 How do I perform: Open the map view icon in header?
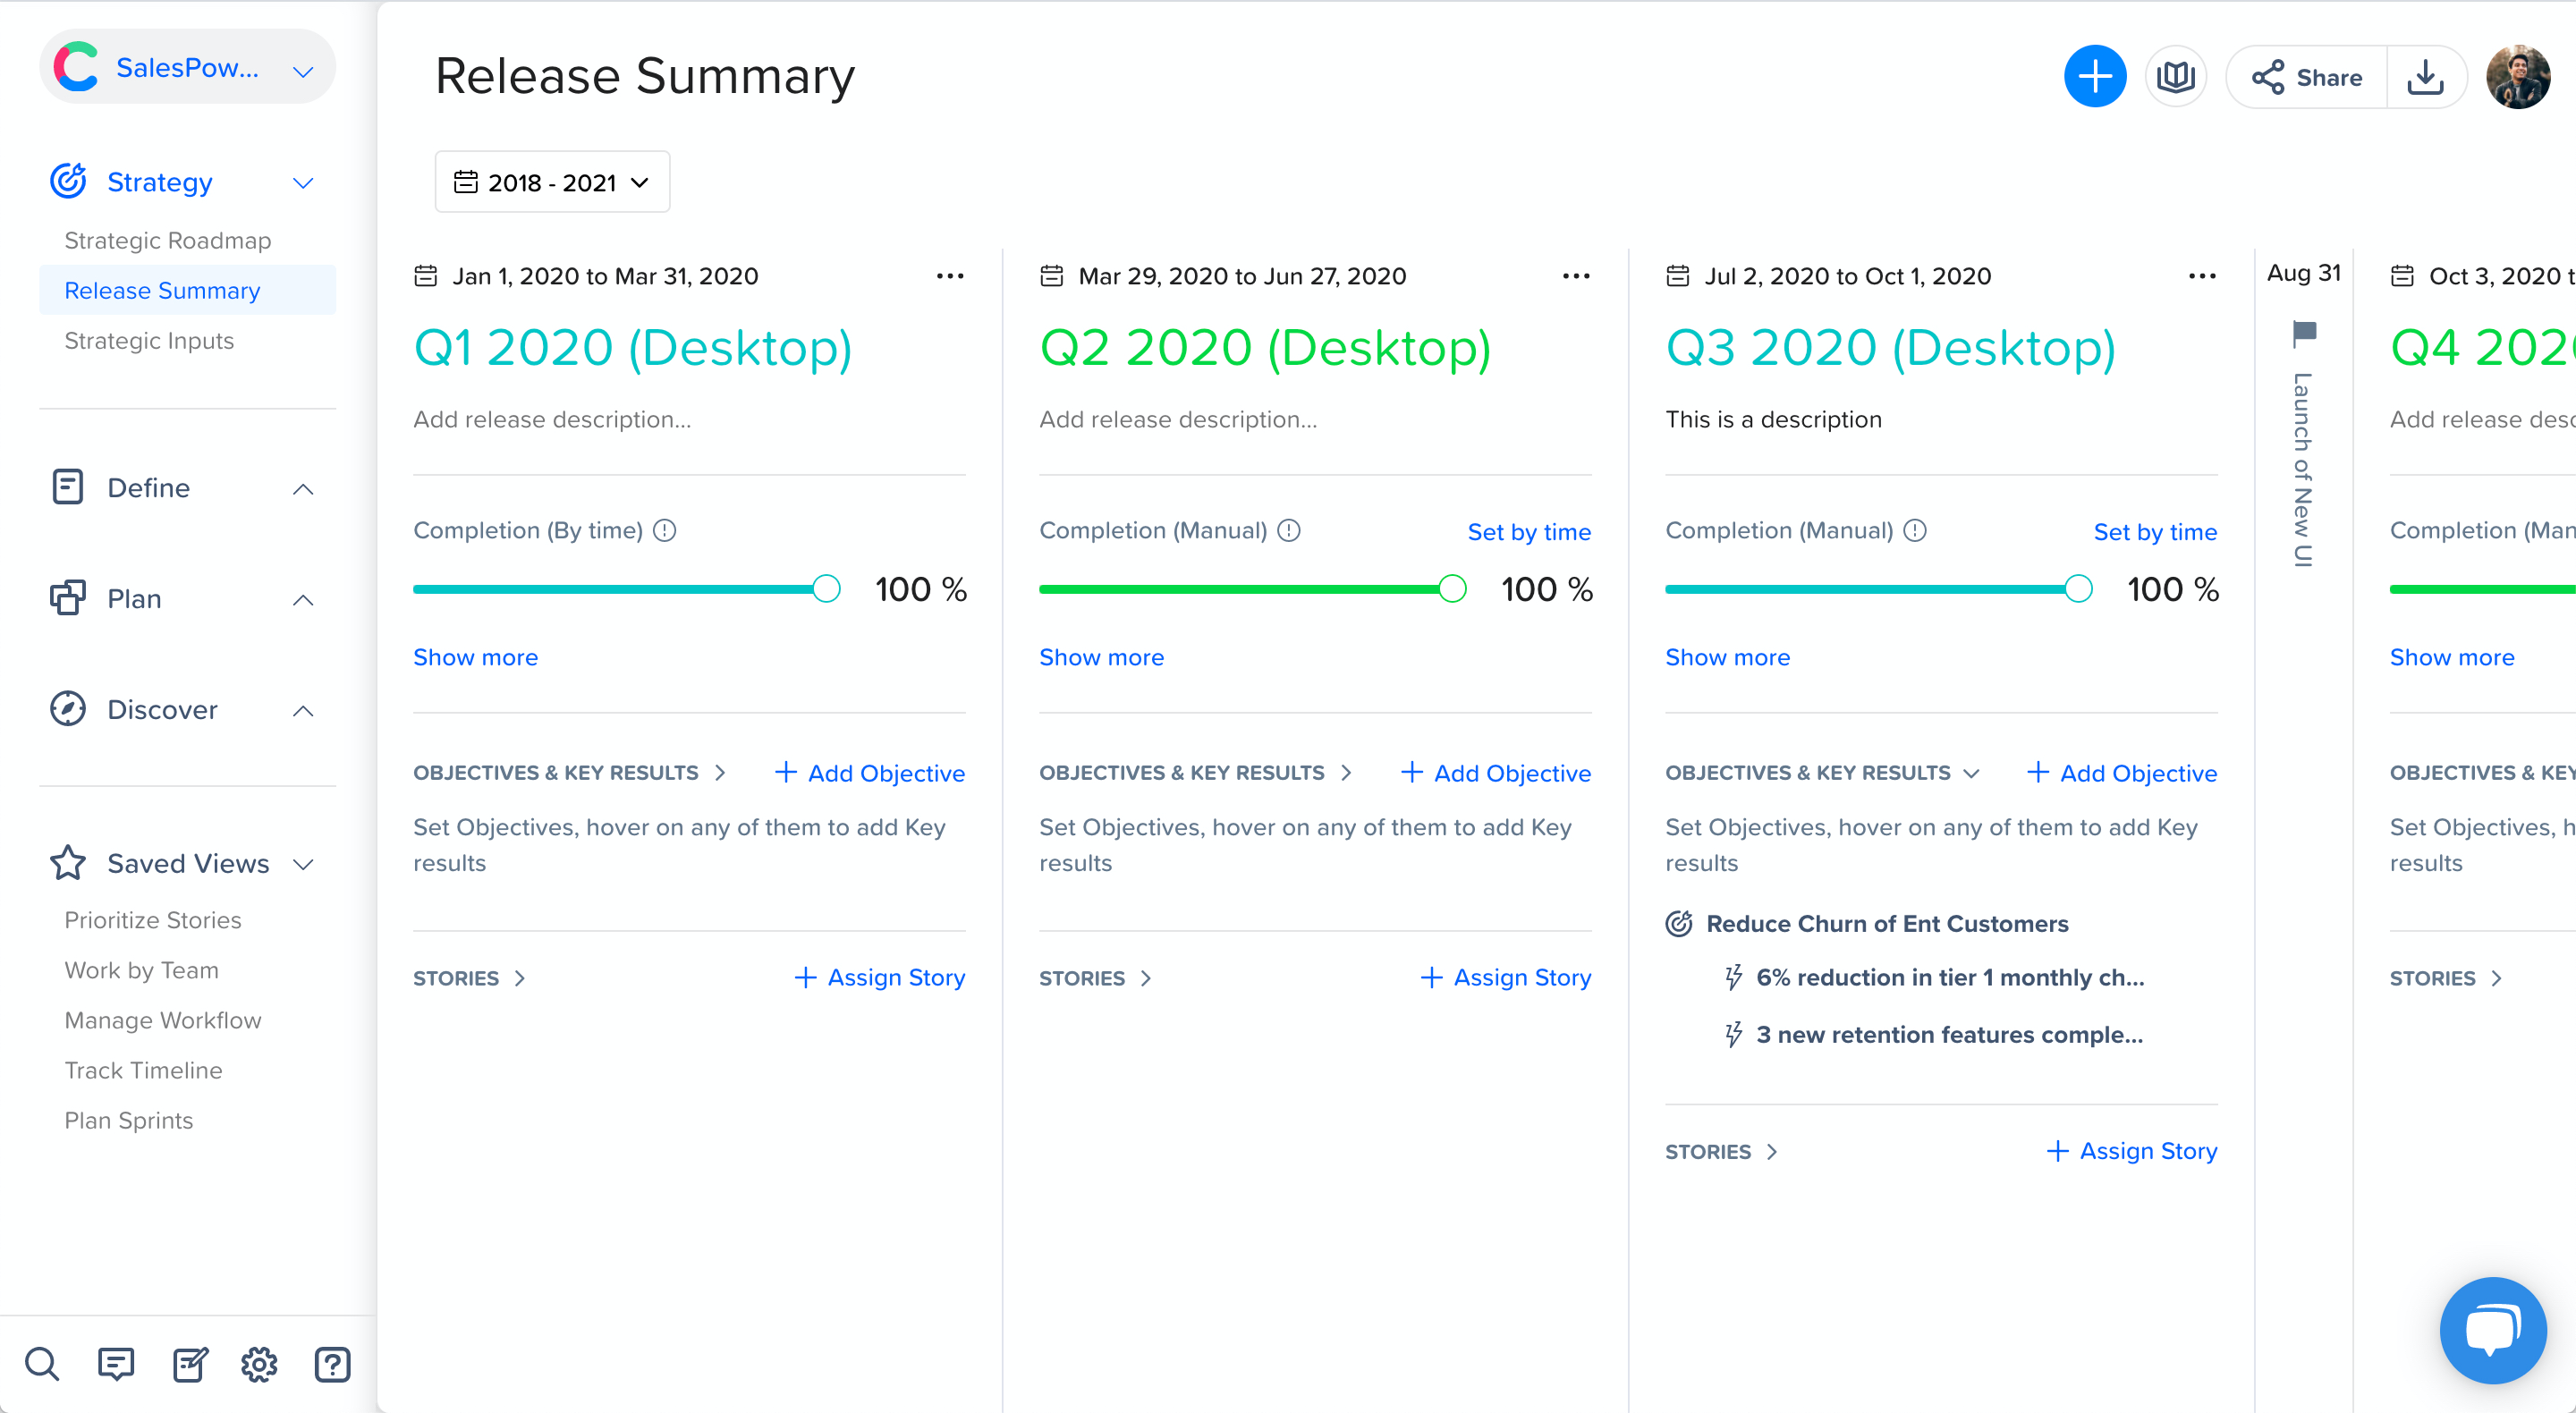[2175, 77]
